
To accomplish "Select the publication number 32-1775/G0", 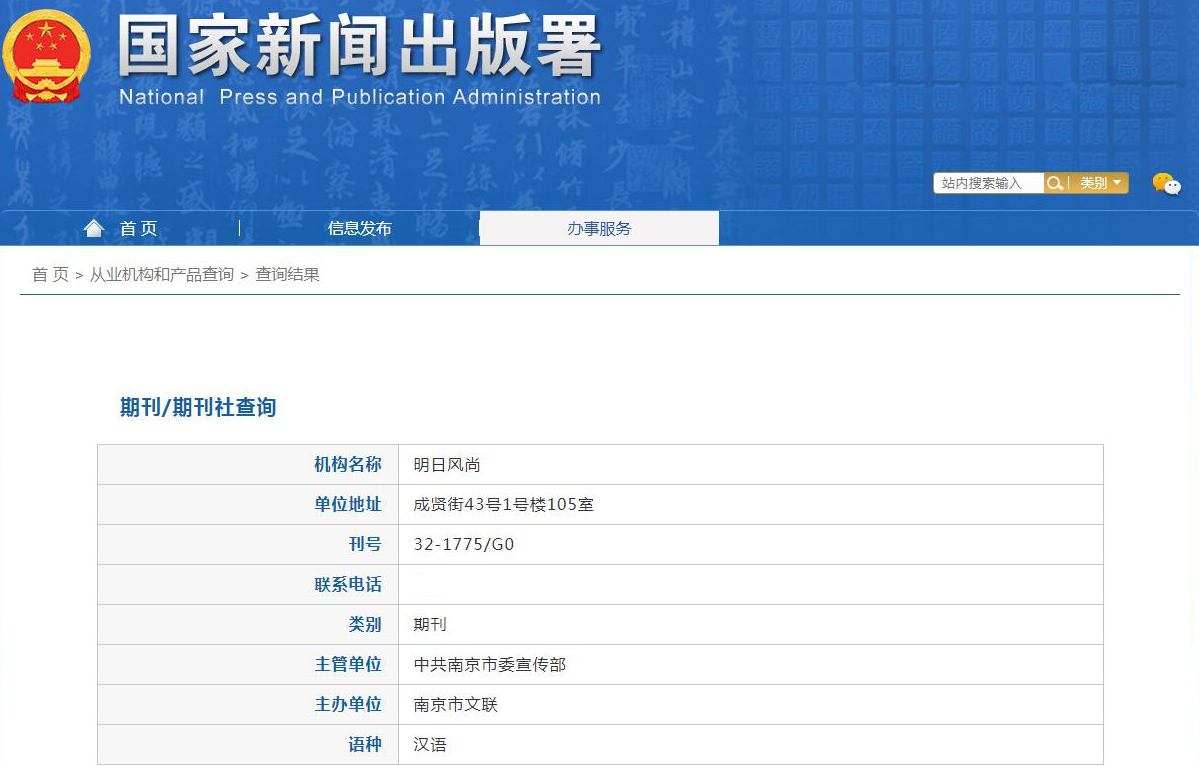I will [x=463, y=545].
